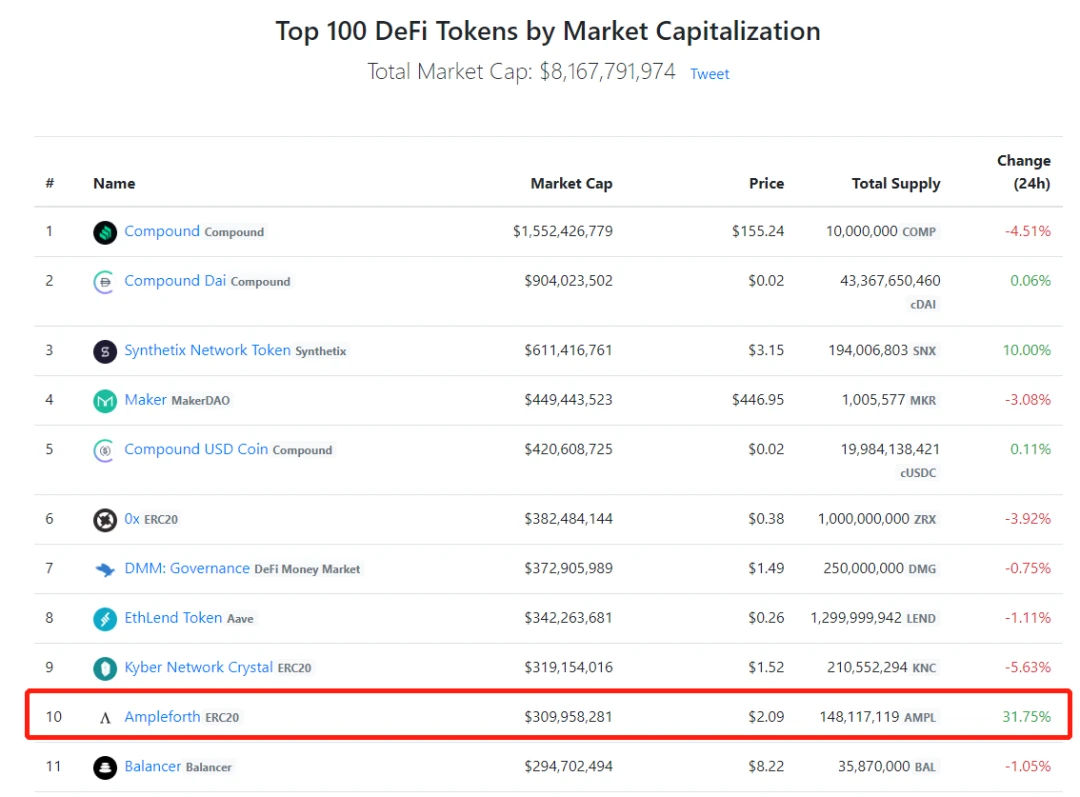Open the Compound Dai link
The height and width of the screenshot is (797, 1080).
[175, 281]
